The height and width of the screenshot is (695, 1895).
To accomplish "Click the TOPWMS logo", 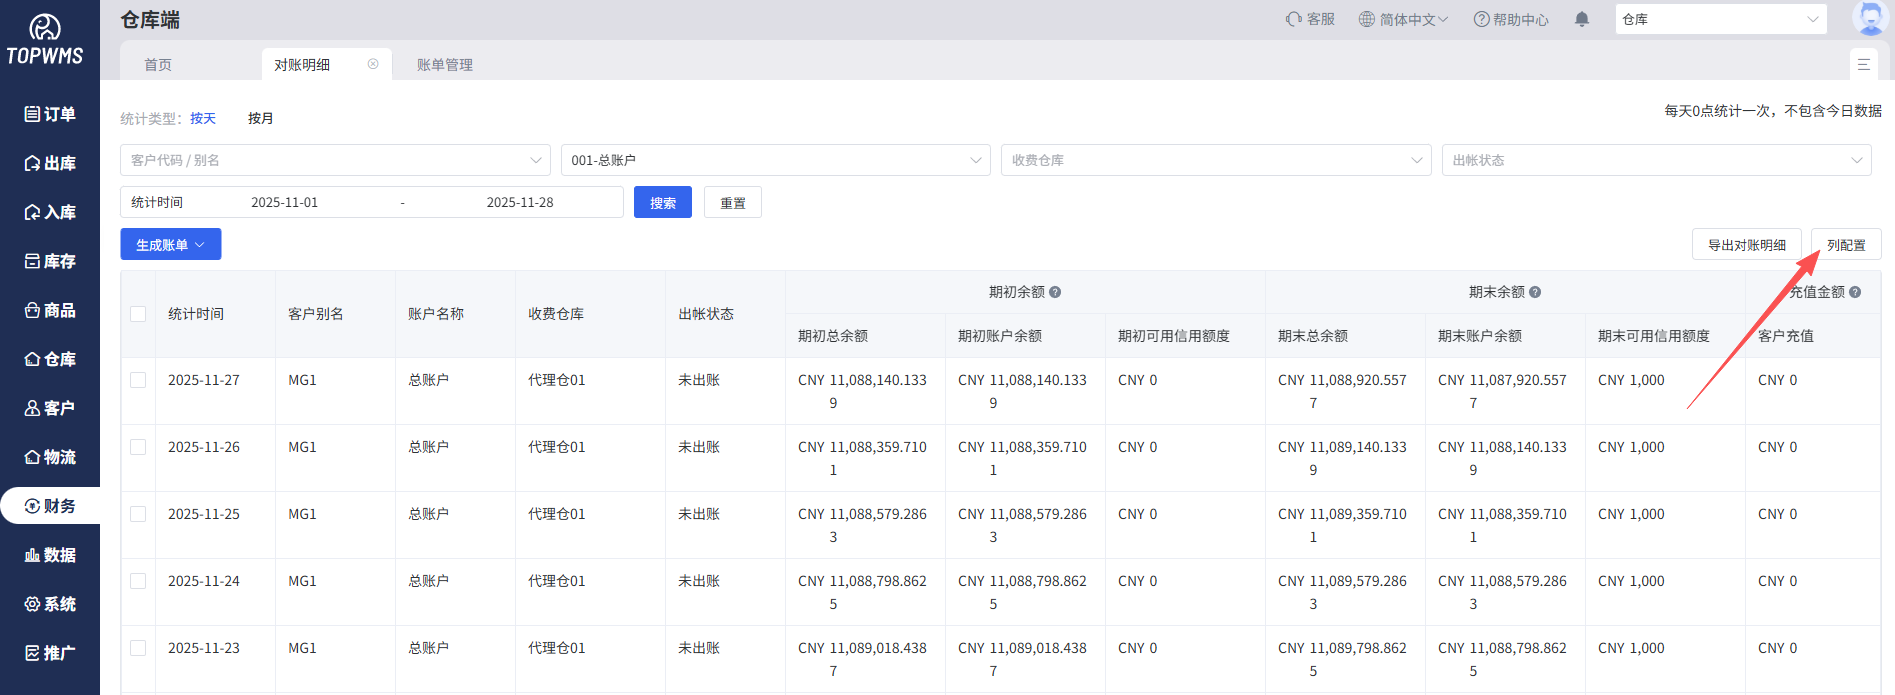I will pyautogui.click(x=45, y=40).
